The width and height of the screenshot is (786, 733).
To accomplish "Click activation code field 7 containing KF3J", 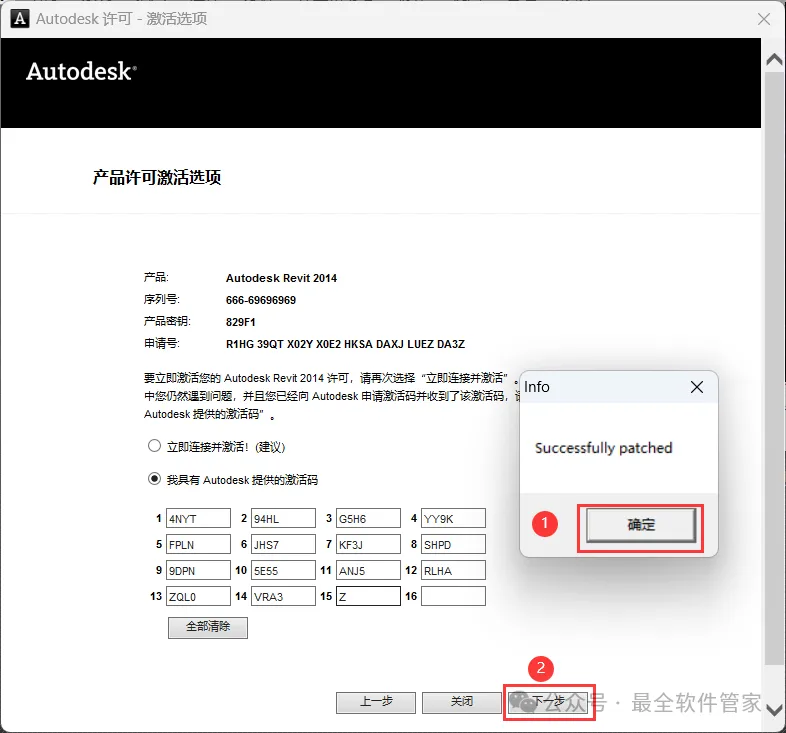I will click(x=368, y=544).
